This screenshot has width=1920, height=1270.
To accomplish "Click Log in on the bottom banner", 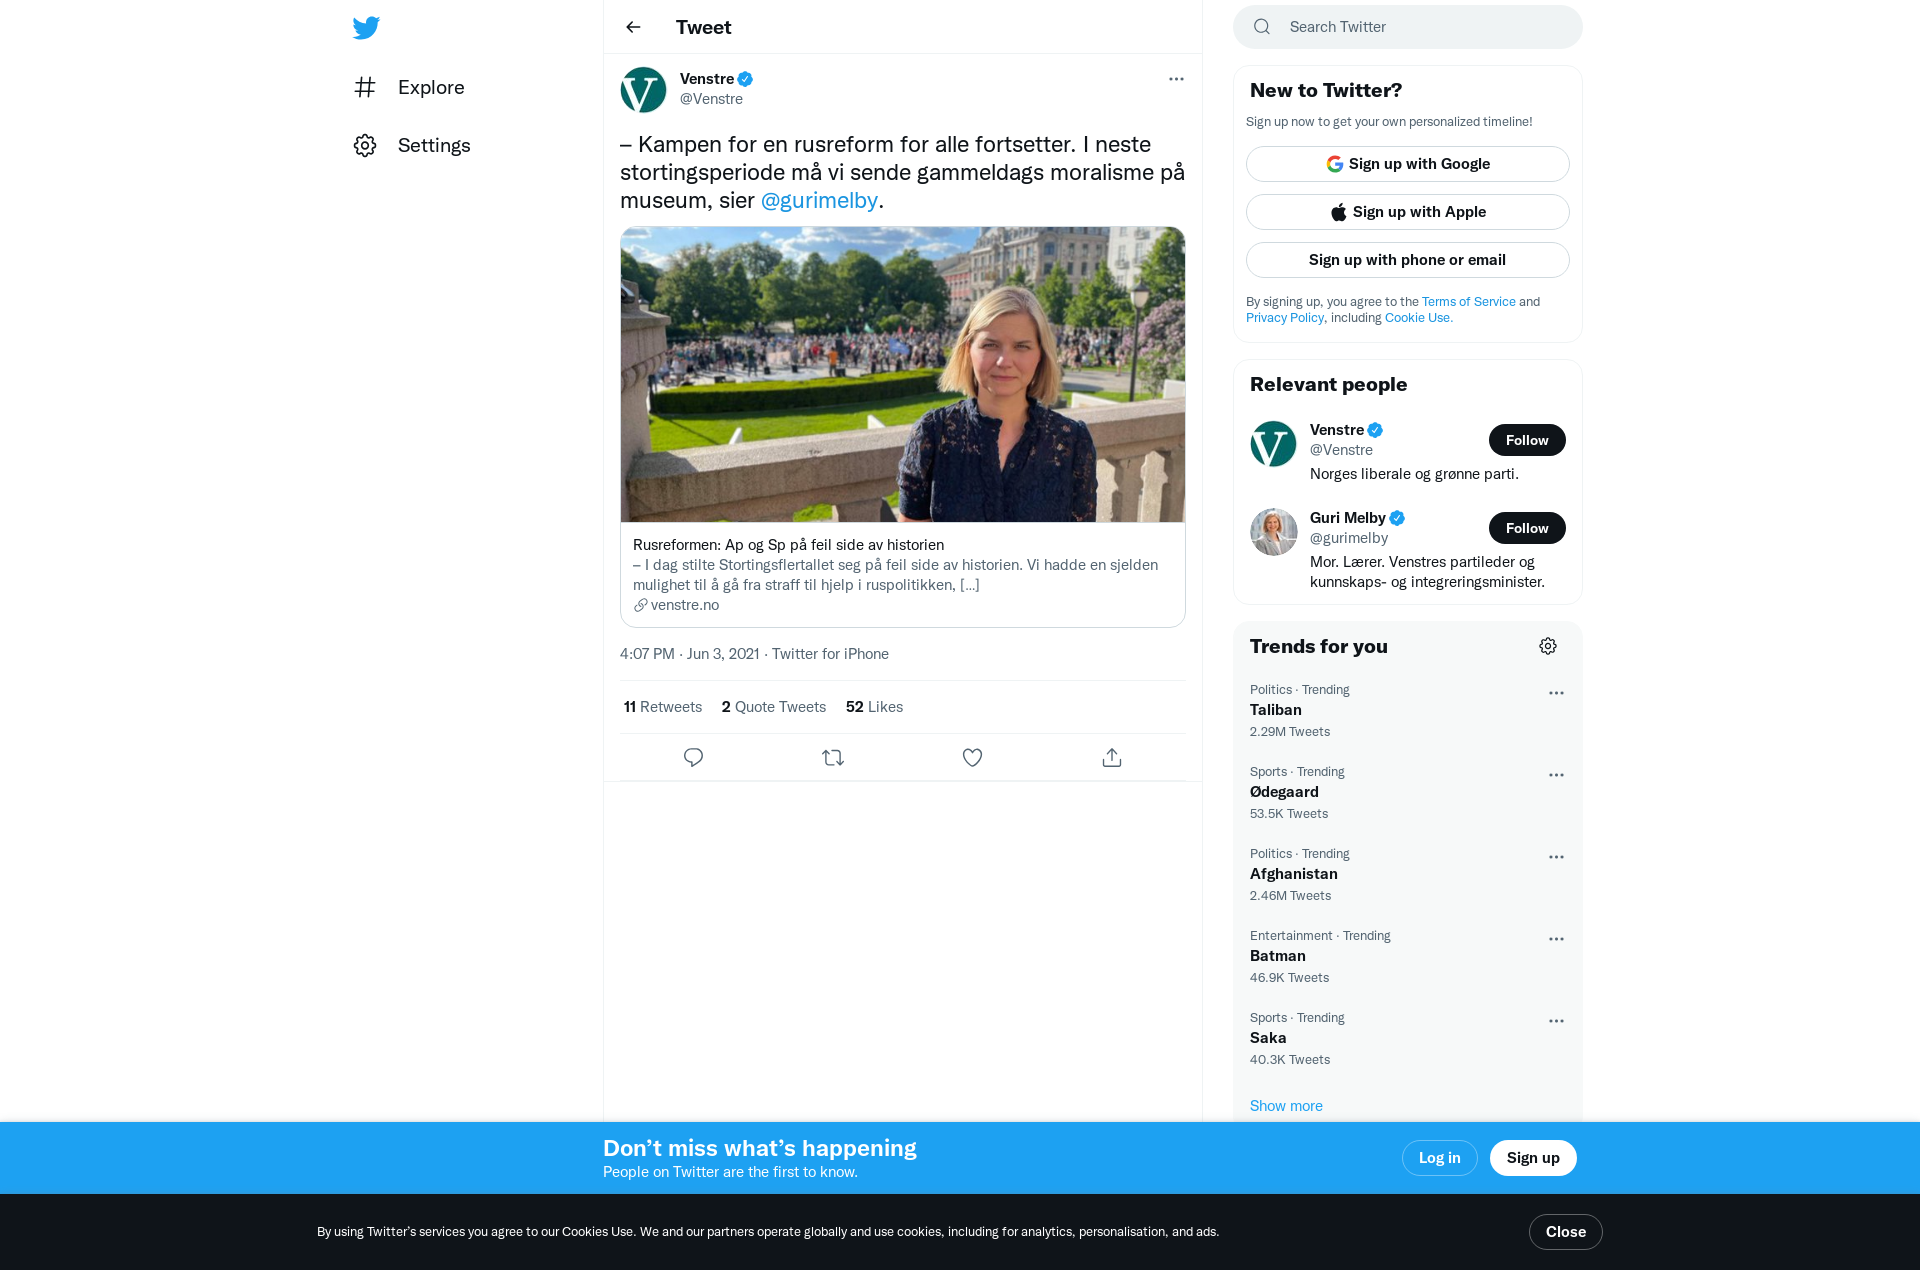I will coord(1439,1158).
